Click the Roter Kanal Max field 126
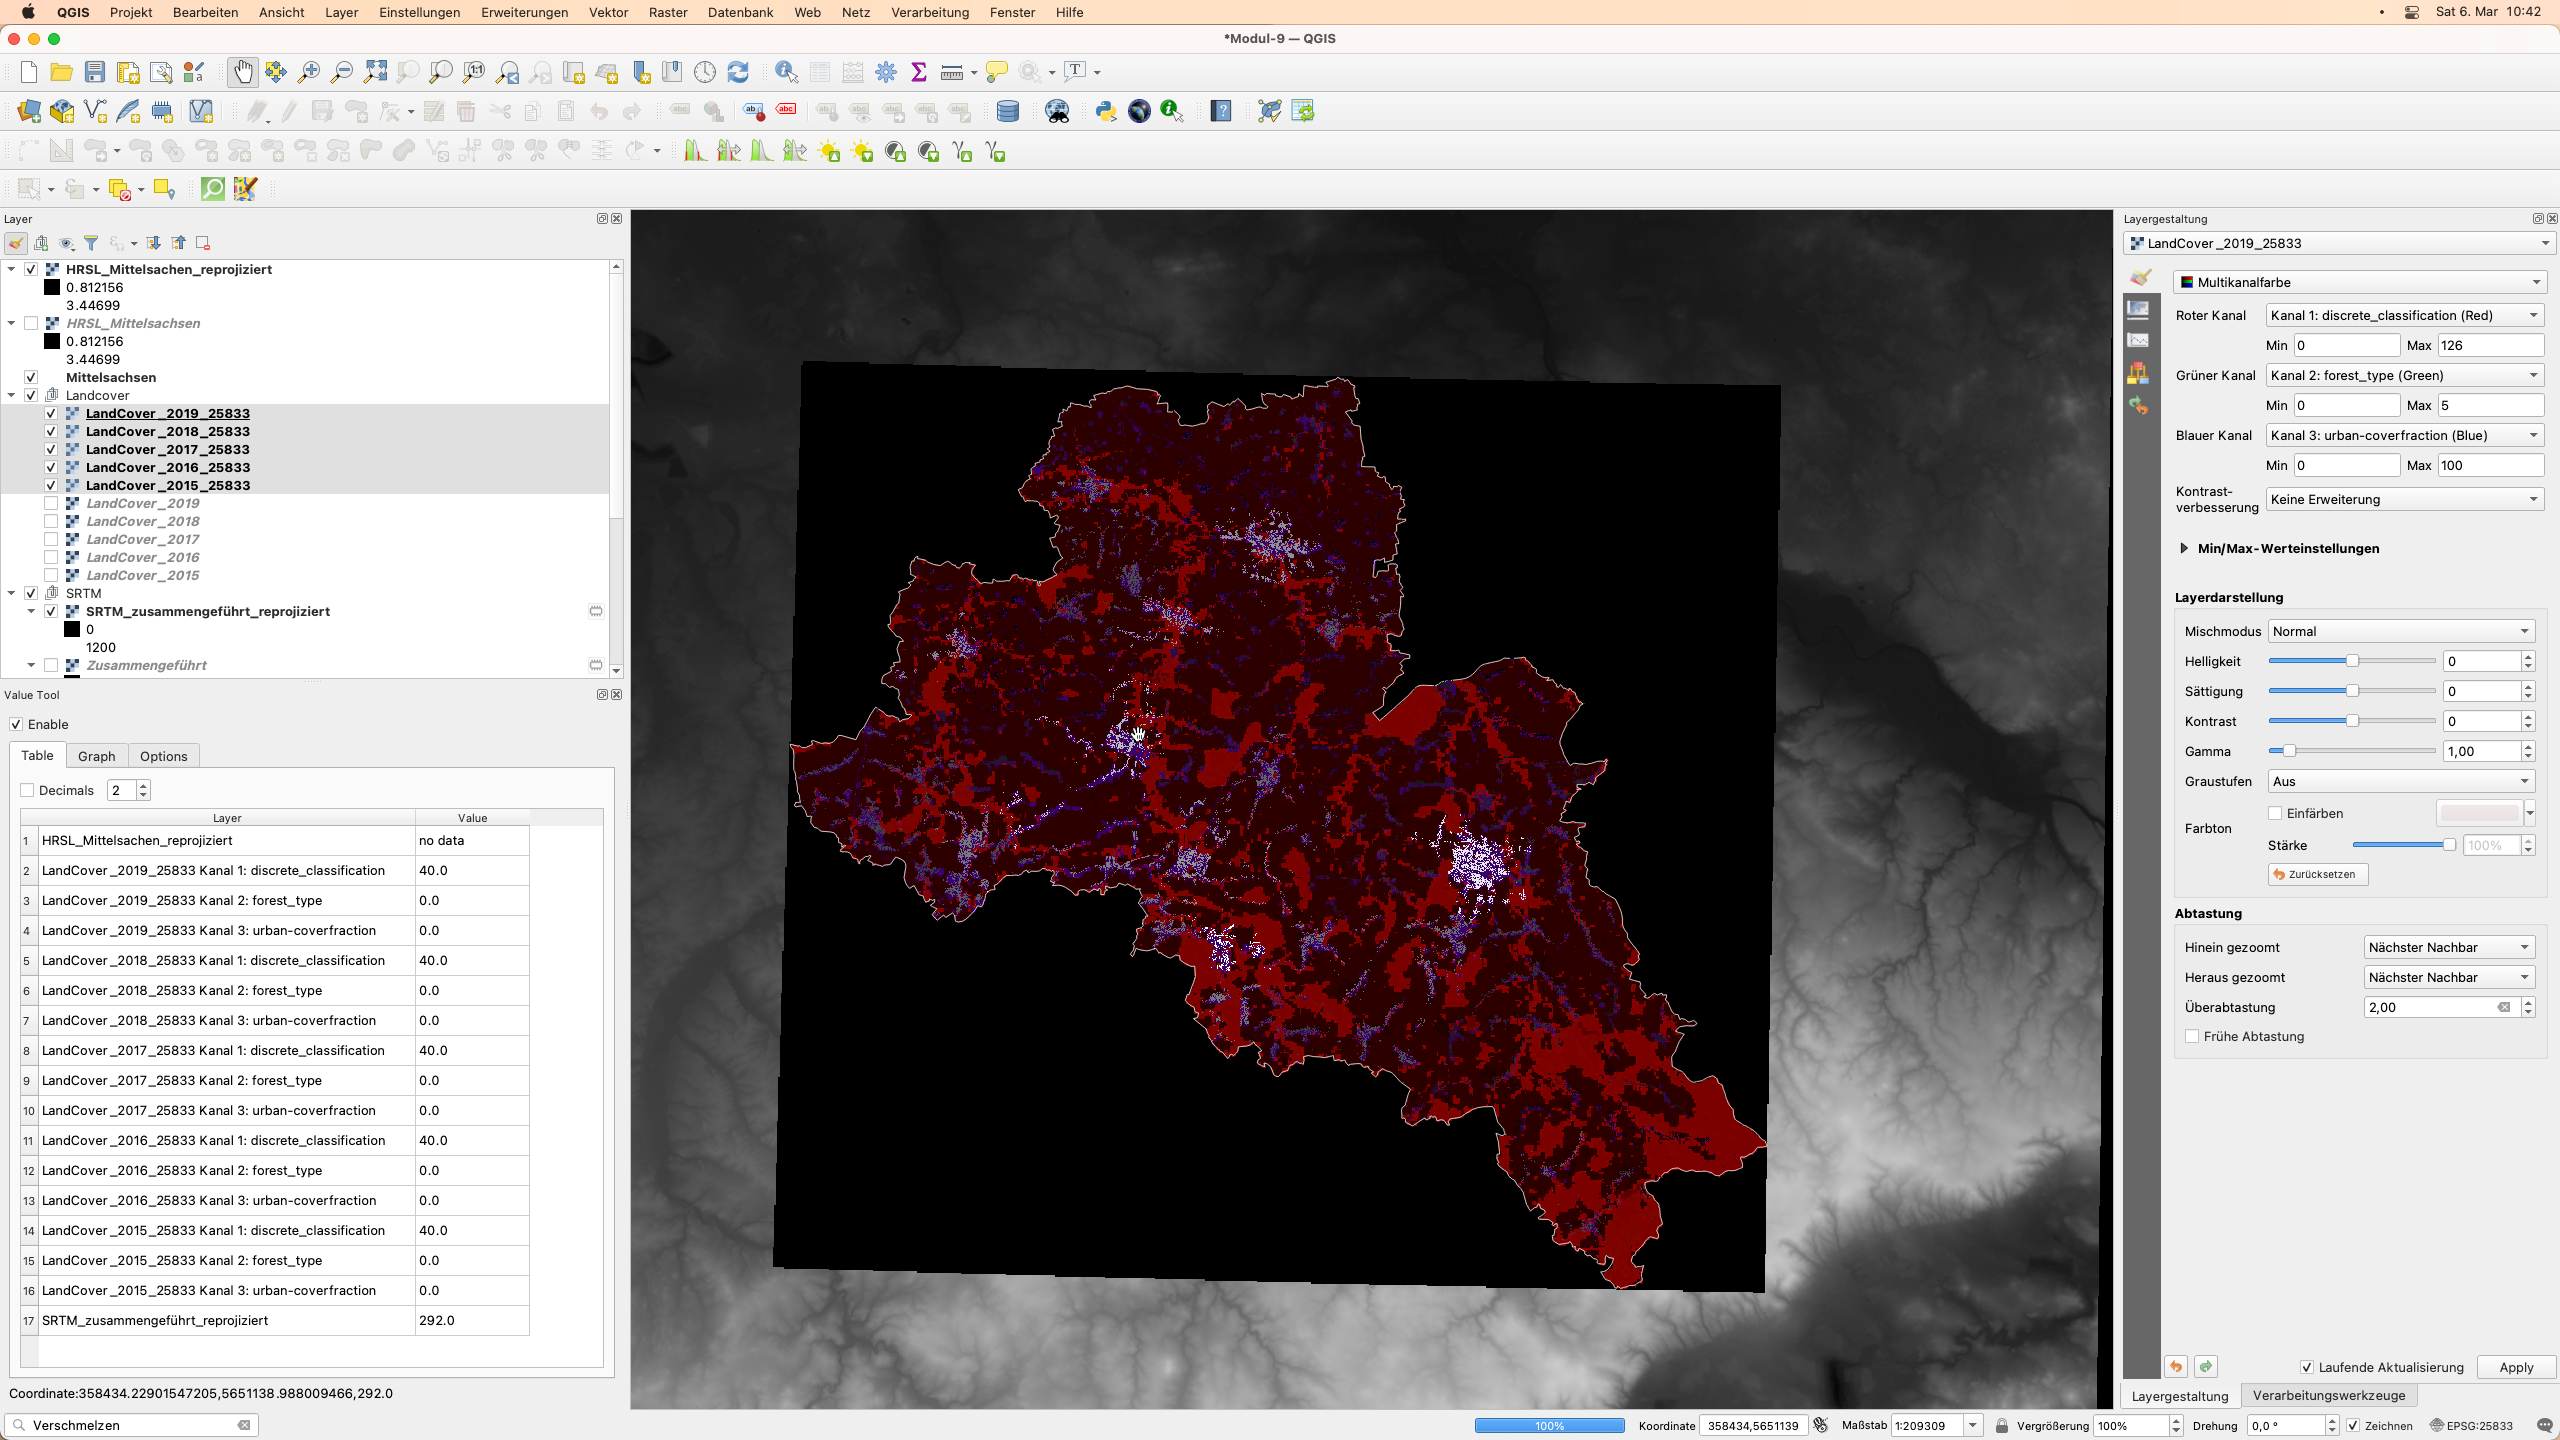 (x=2490, y=345)
